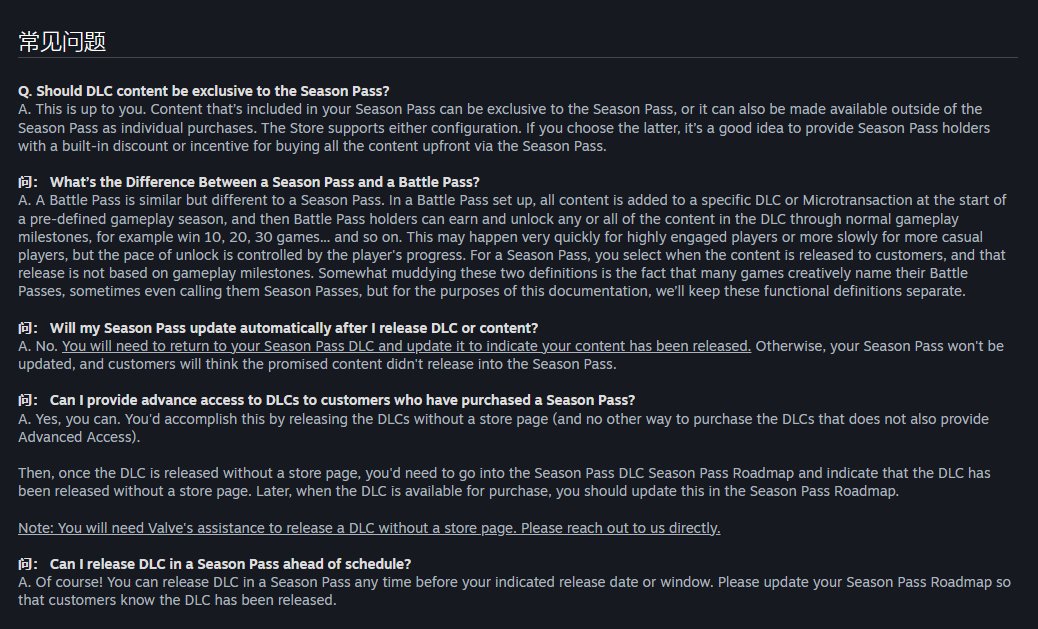Click the 'Will my Season Pass update automatically' question
Viewport: 1038px width, 629px height.
(294, 328)
